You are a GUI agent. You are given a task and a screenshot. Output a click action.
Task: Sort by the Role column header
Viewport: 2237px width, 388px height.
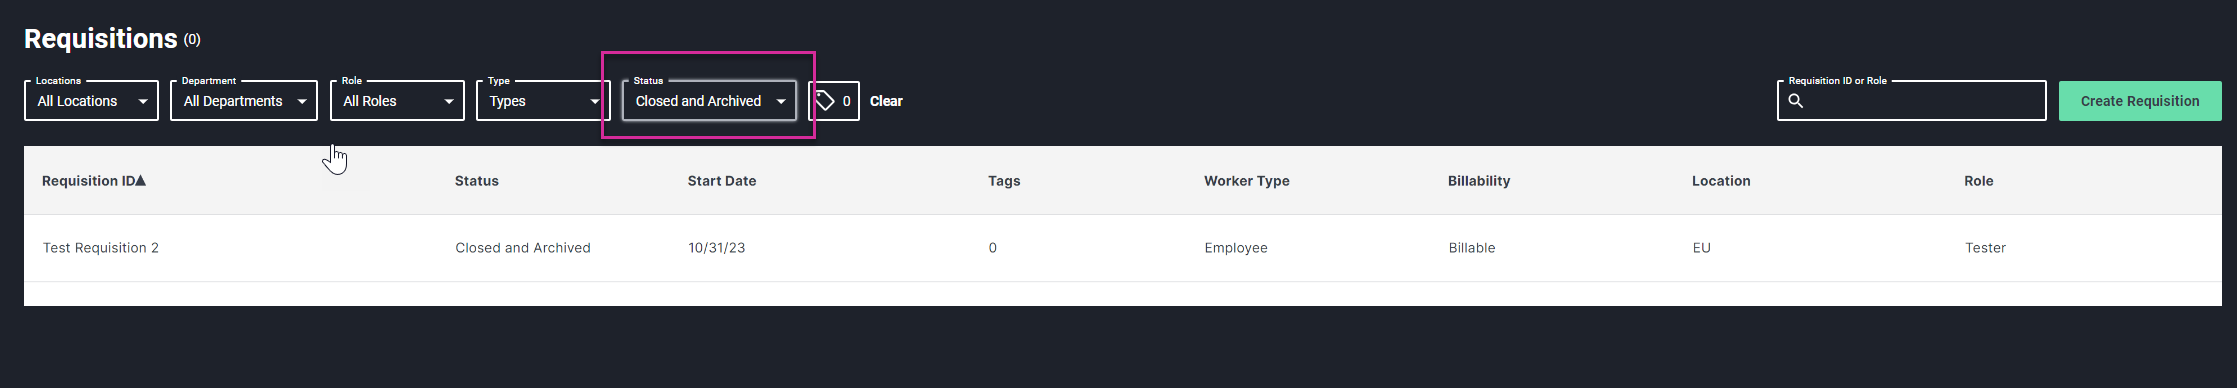coord(1979,181)
